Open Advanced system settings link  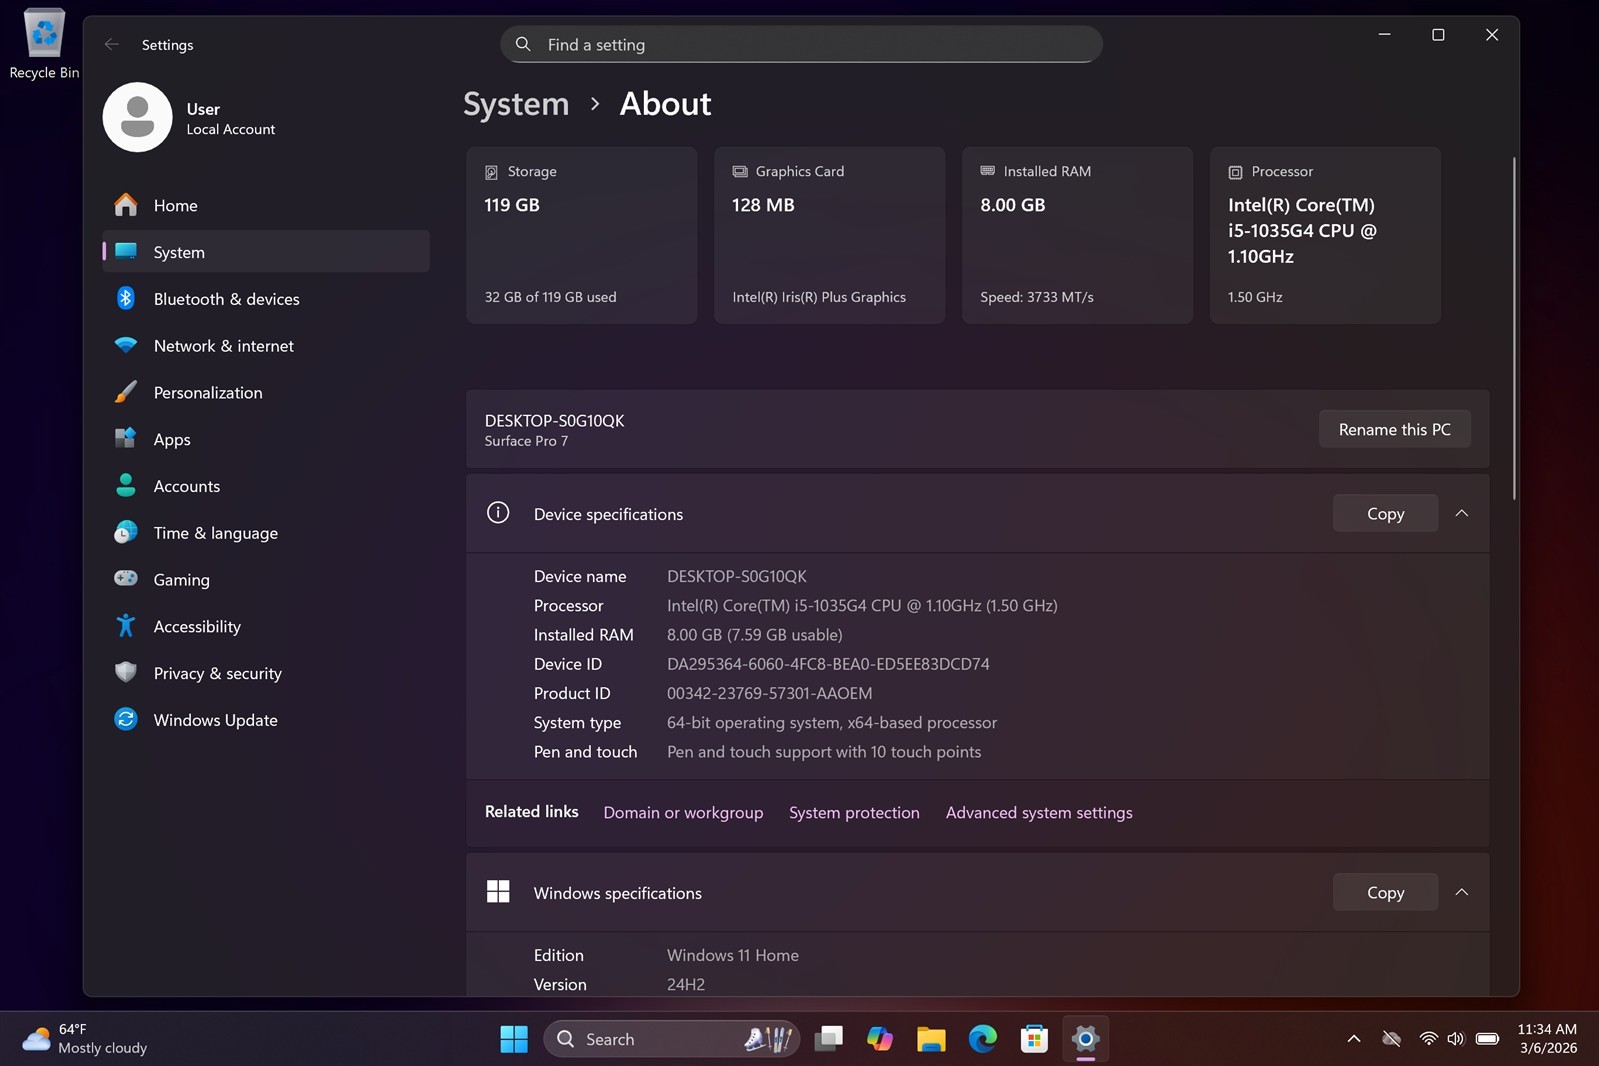1039,812
